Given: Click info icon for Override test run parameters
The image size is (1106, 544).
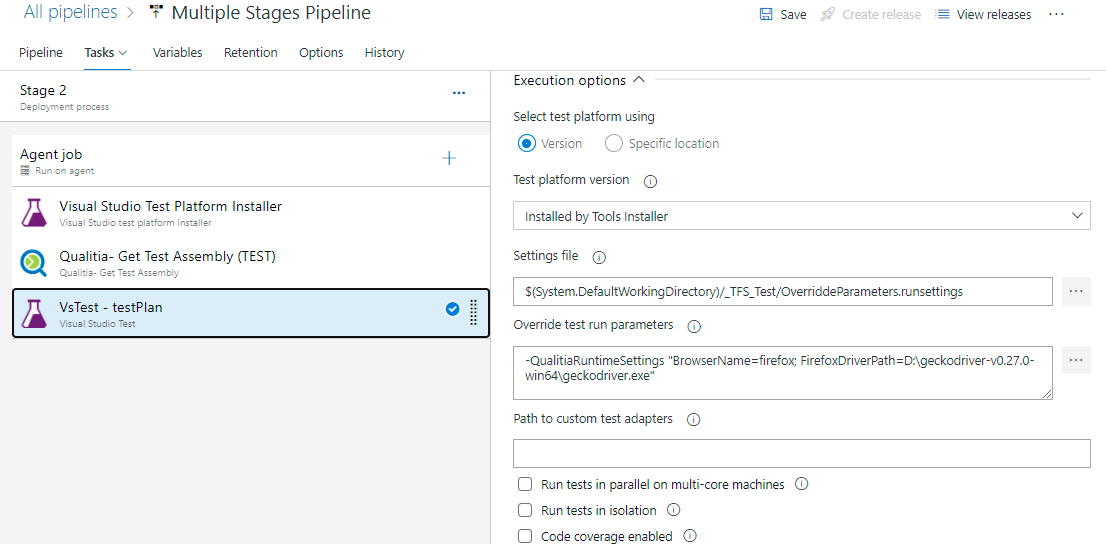Looking at the screenshot, I should pyautogui.click(x=694, y=326).
